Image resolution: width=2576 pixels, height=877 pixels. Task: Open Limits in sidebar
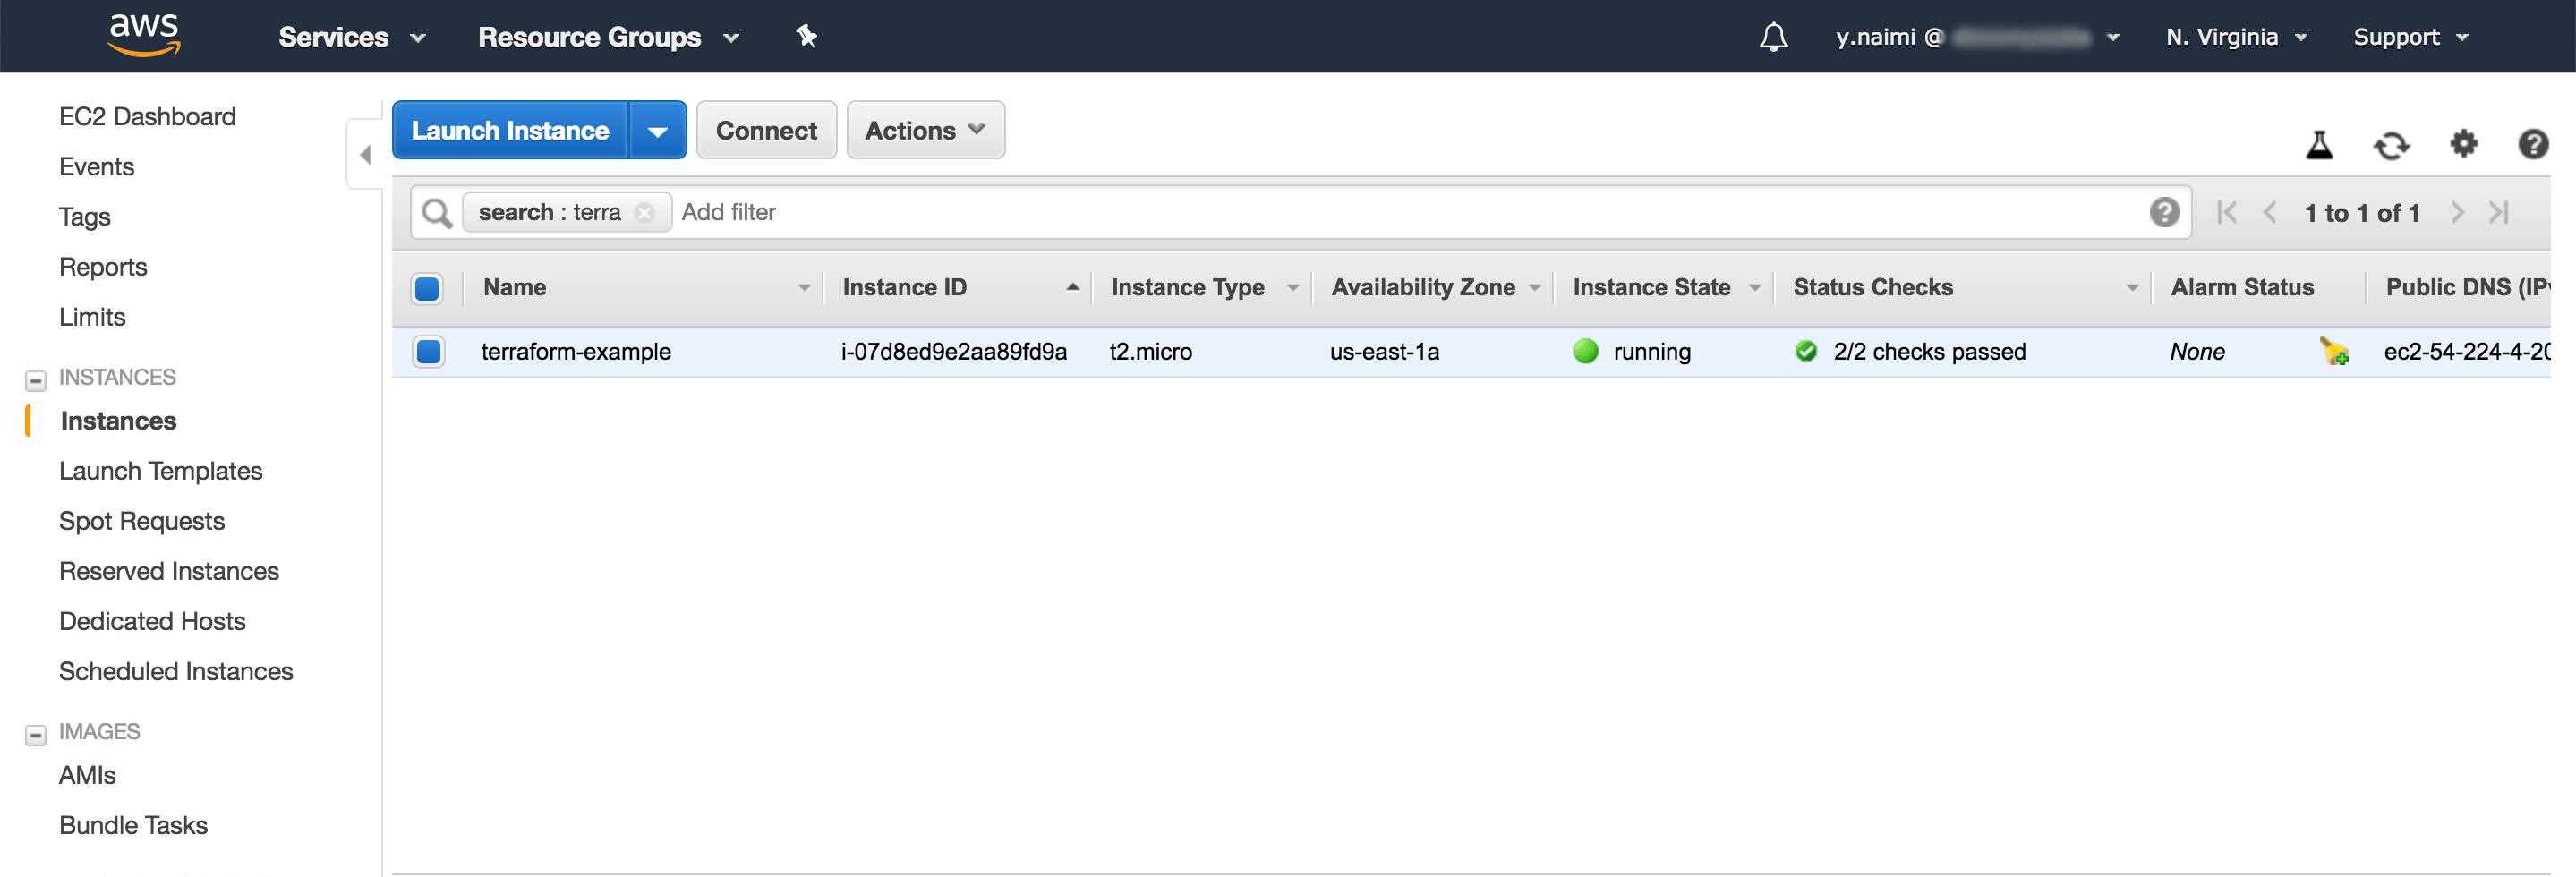92,316
